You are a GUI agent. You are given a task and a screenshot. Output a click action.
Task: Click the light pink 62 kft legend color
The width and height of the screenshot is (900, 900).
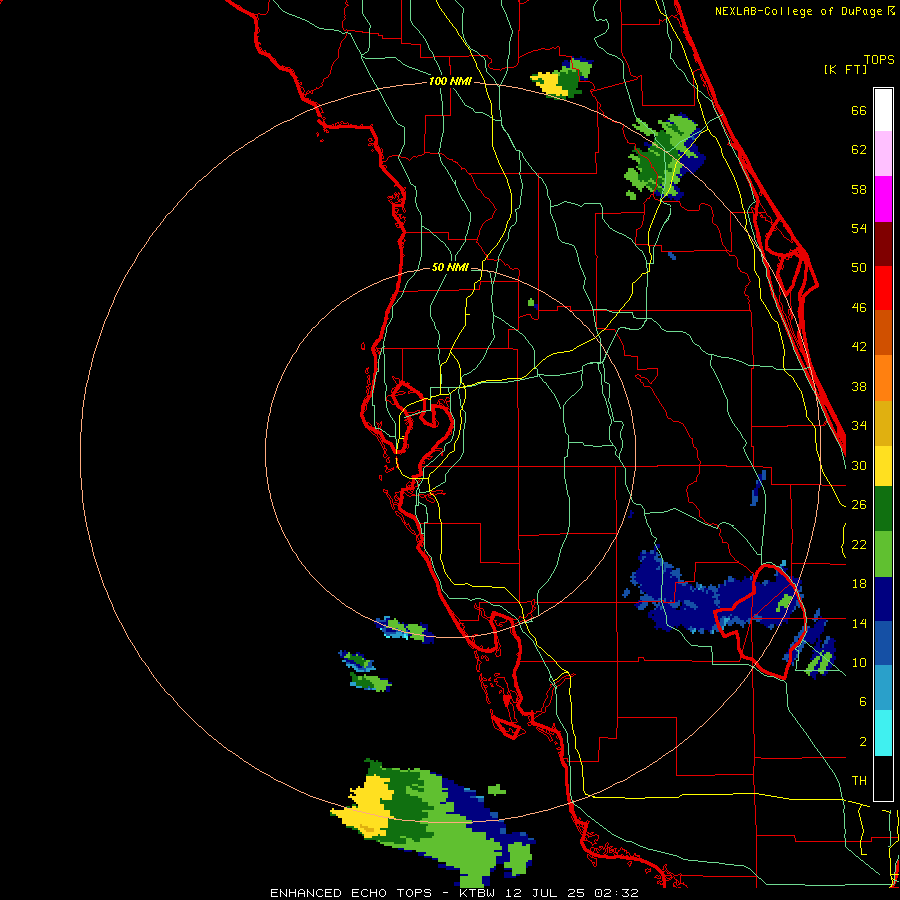coord(883,154)
